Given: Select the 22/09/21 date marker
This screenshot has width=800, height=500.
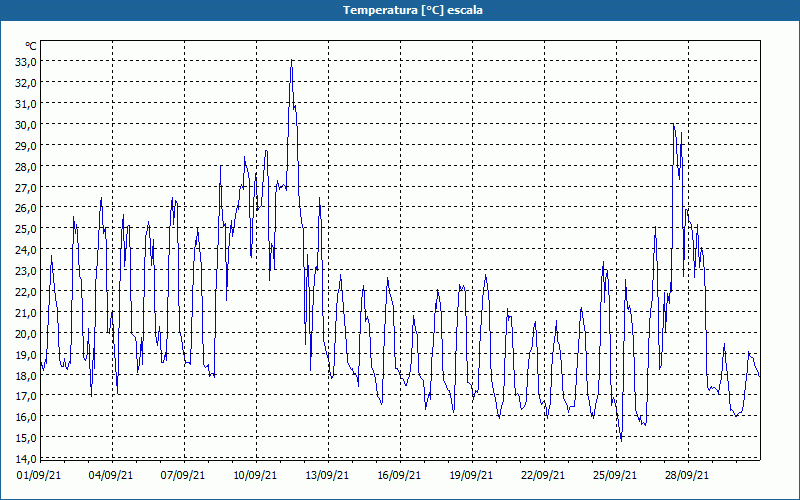Looking at the screenshot, I should tap(544, 476).
